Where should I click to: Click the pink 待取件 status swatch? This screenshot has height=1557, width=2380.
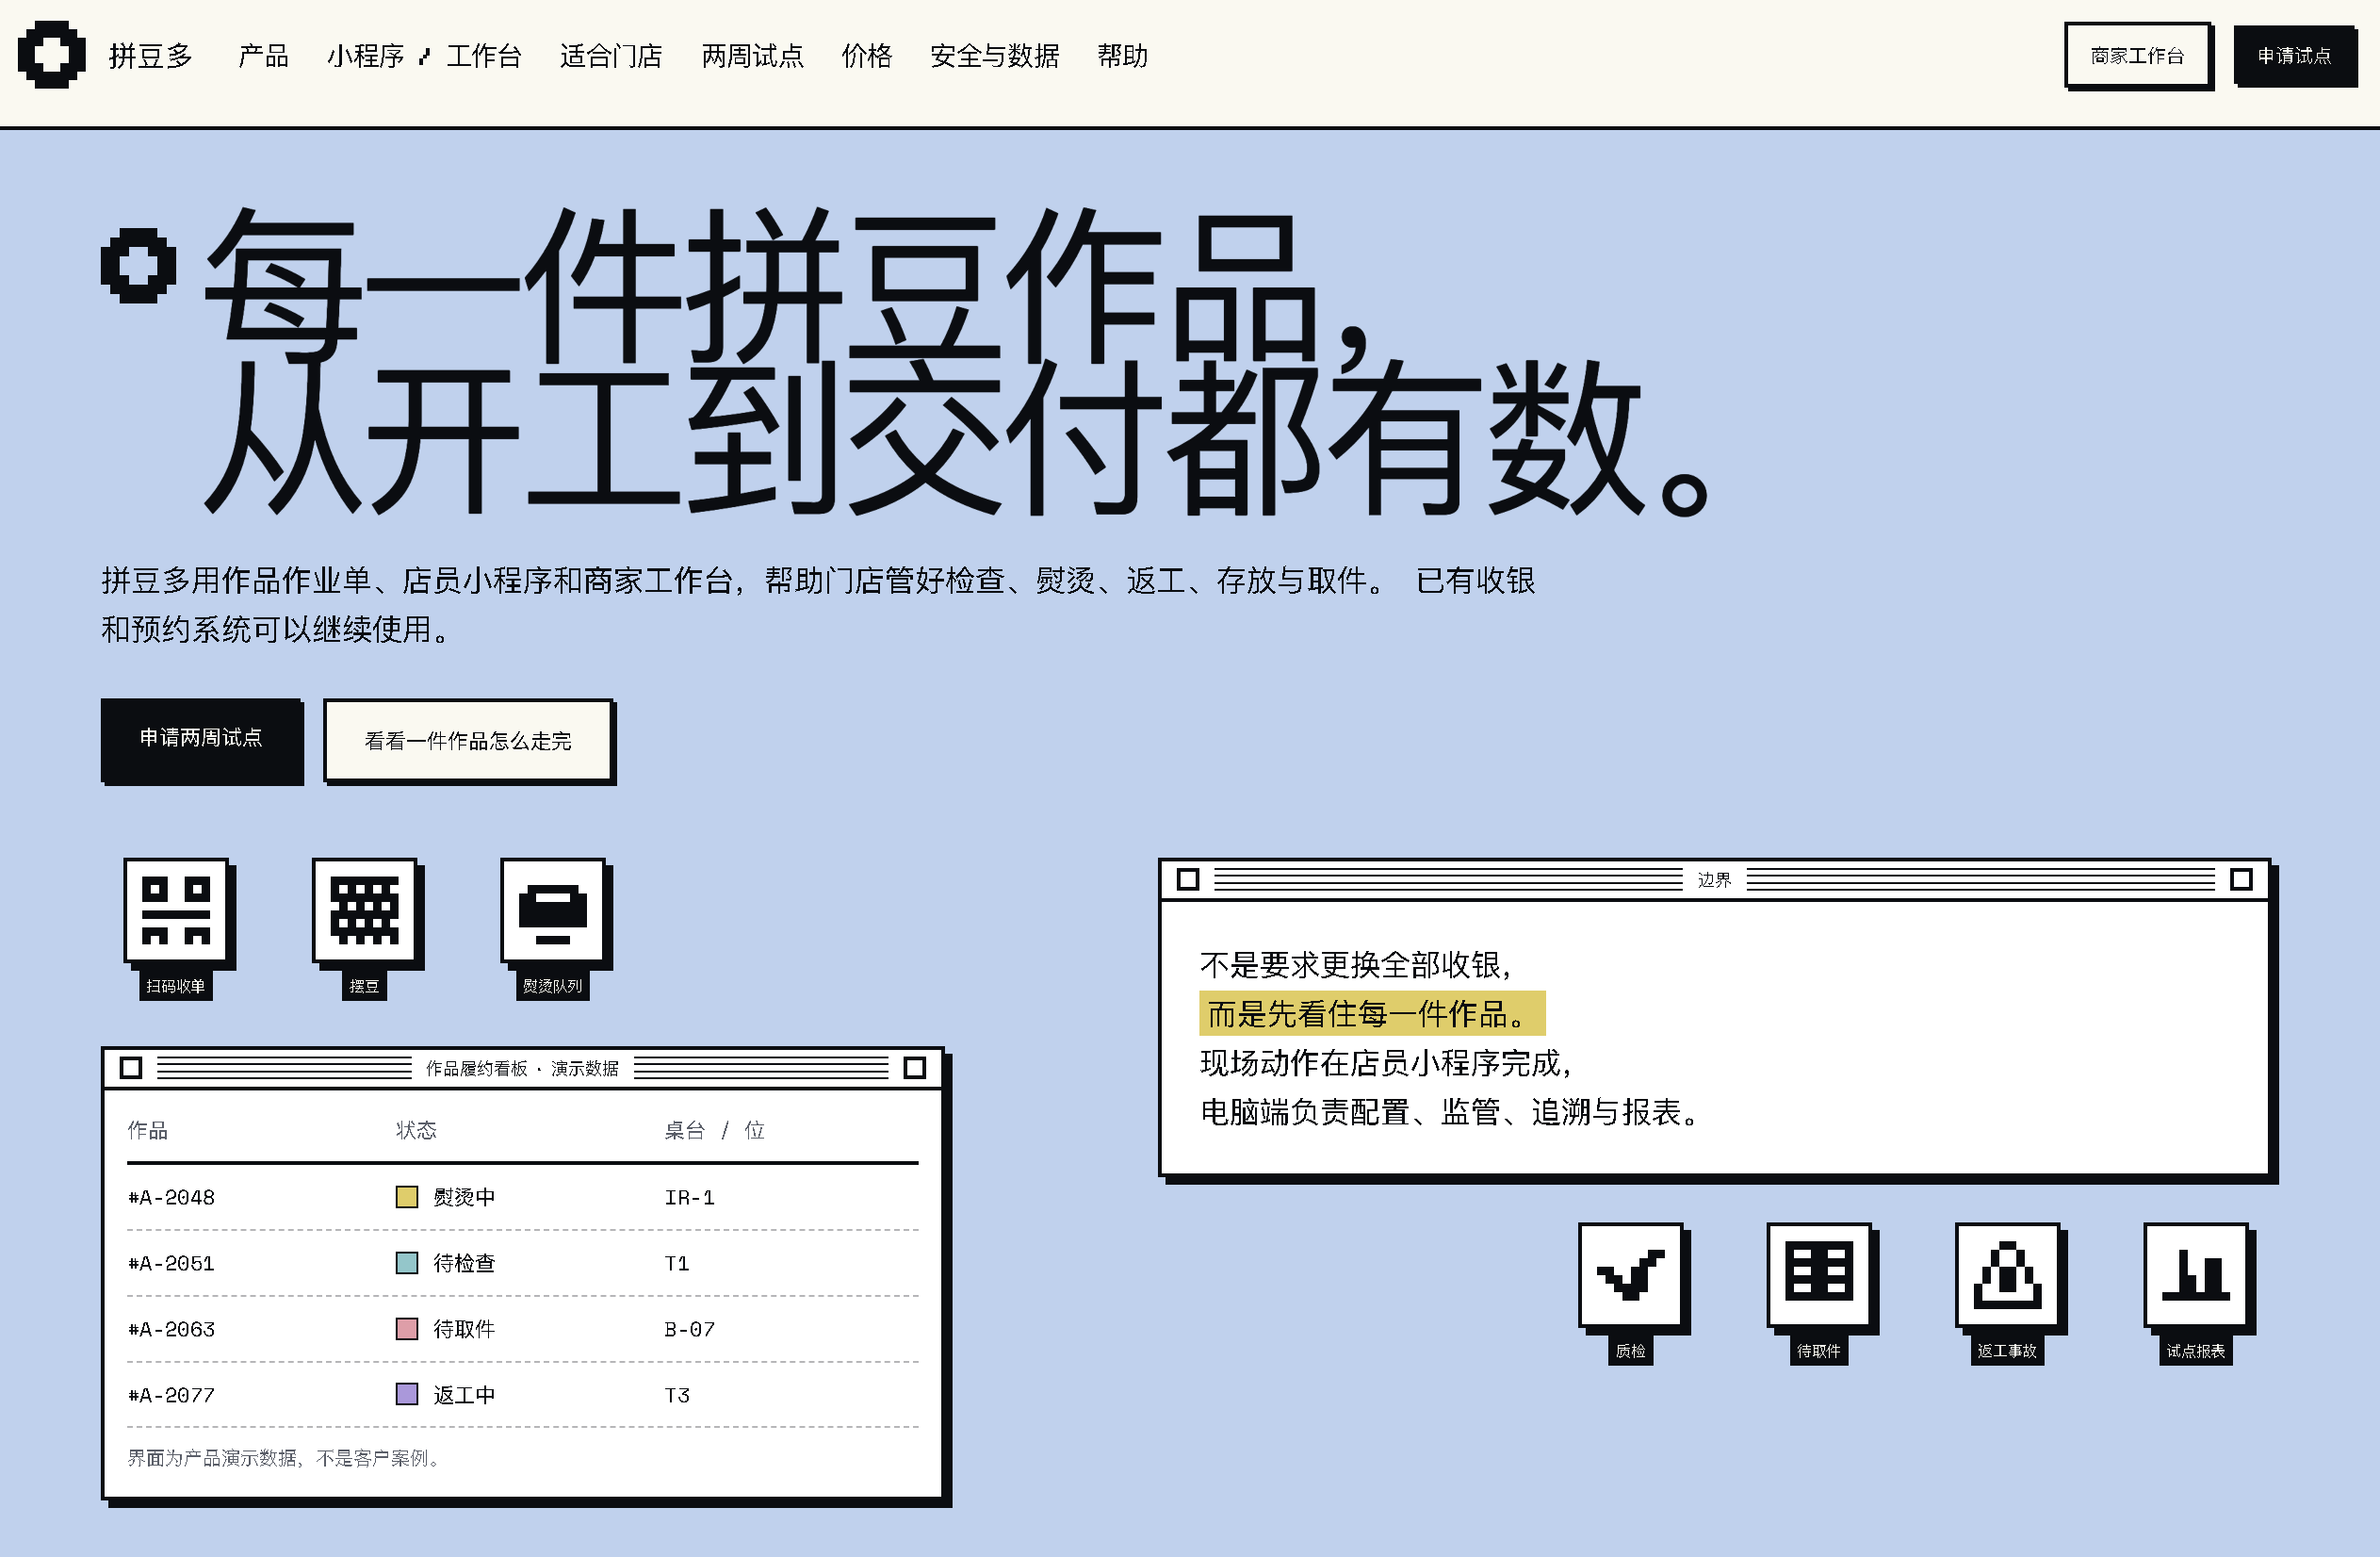[x=406, y=1329]
